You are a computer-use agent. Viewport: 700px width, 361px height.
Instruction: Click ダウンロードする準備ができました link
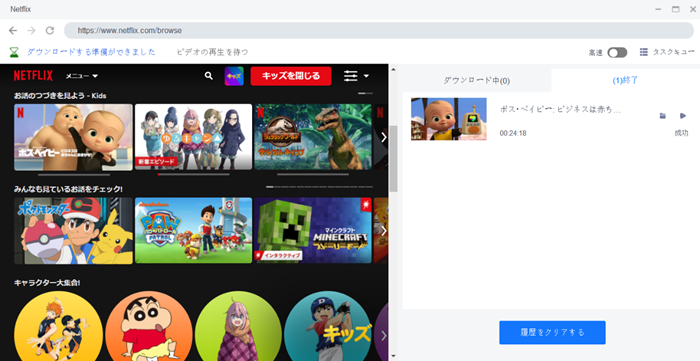click(x=92, y=52)
